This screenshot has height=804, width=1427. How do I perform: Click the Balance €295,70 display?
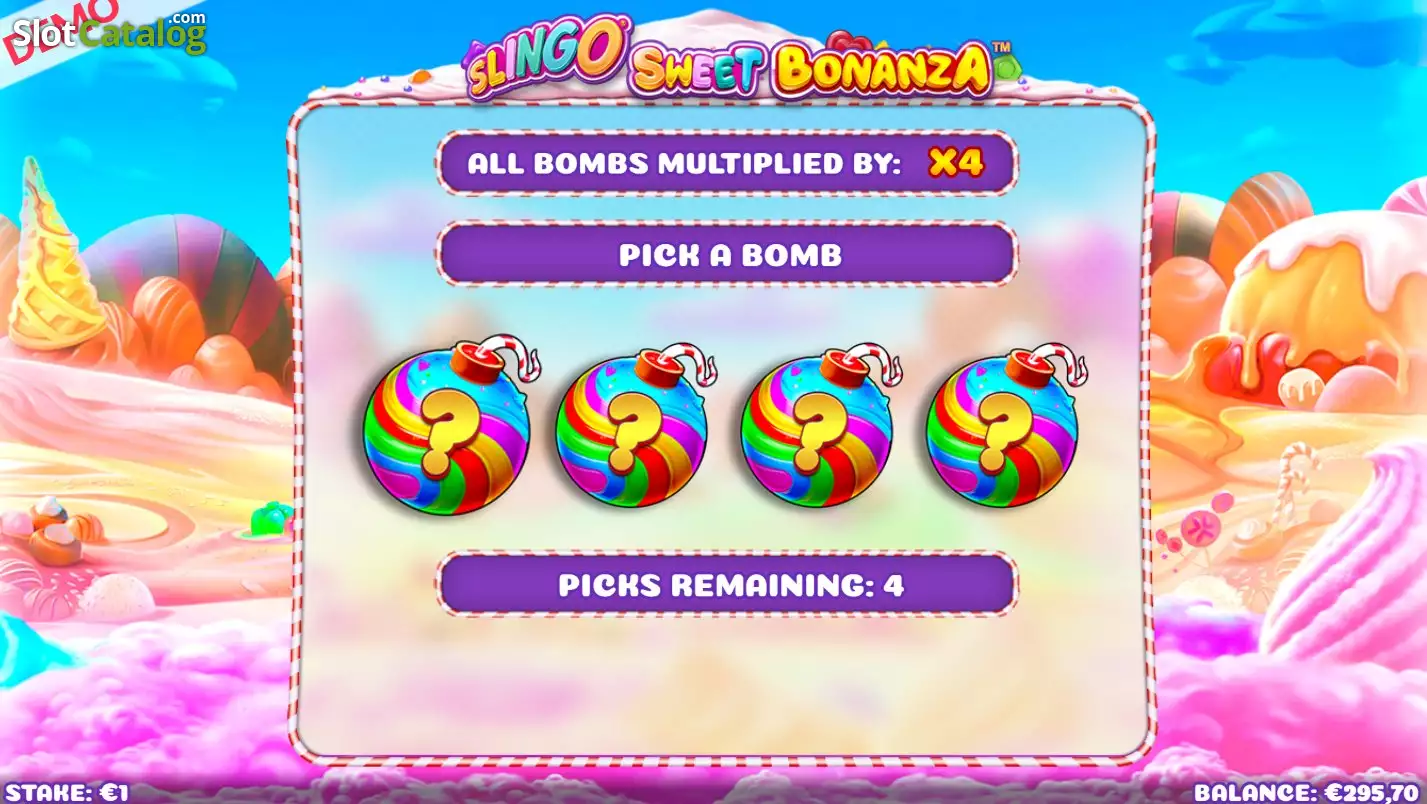(1308, 792)
